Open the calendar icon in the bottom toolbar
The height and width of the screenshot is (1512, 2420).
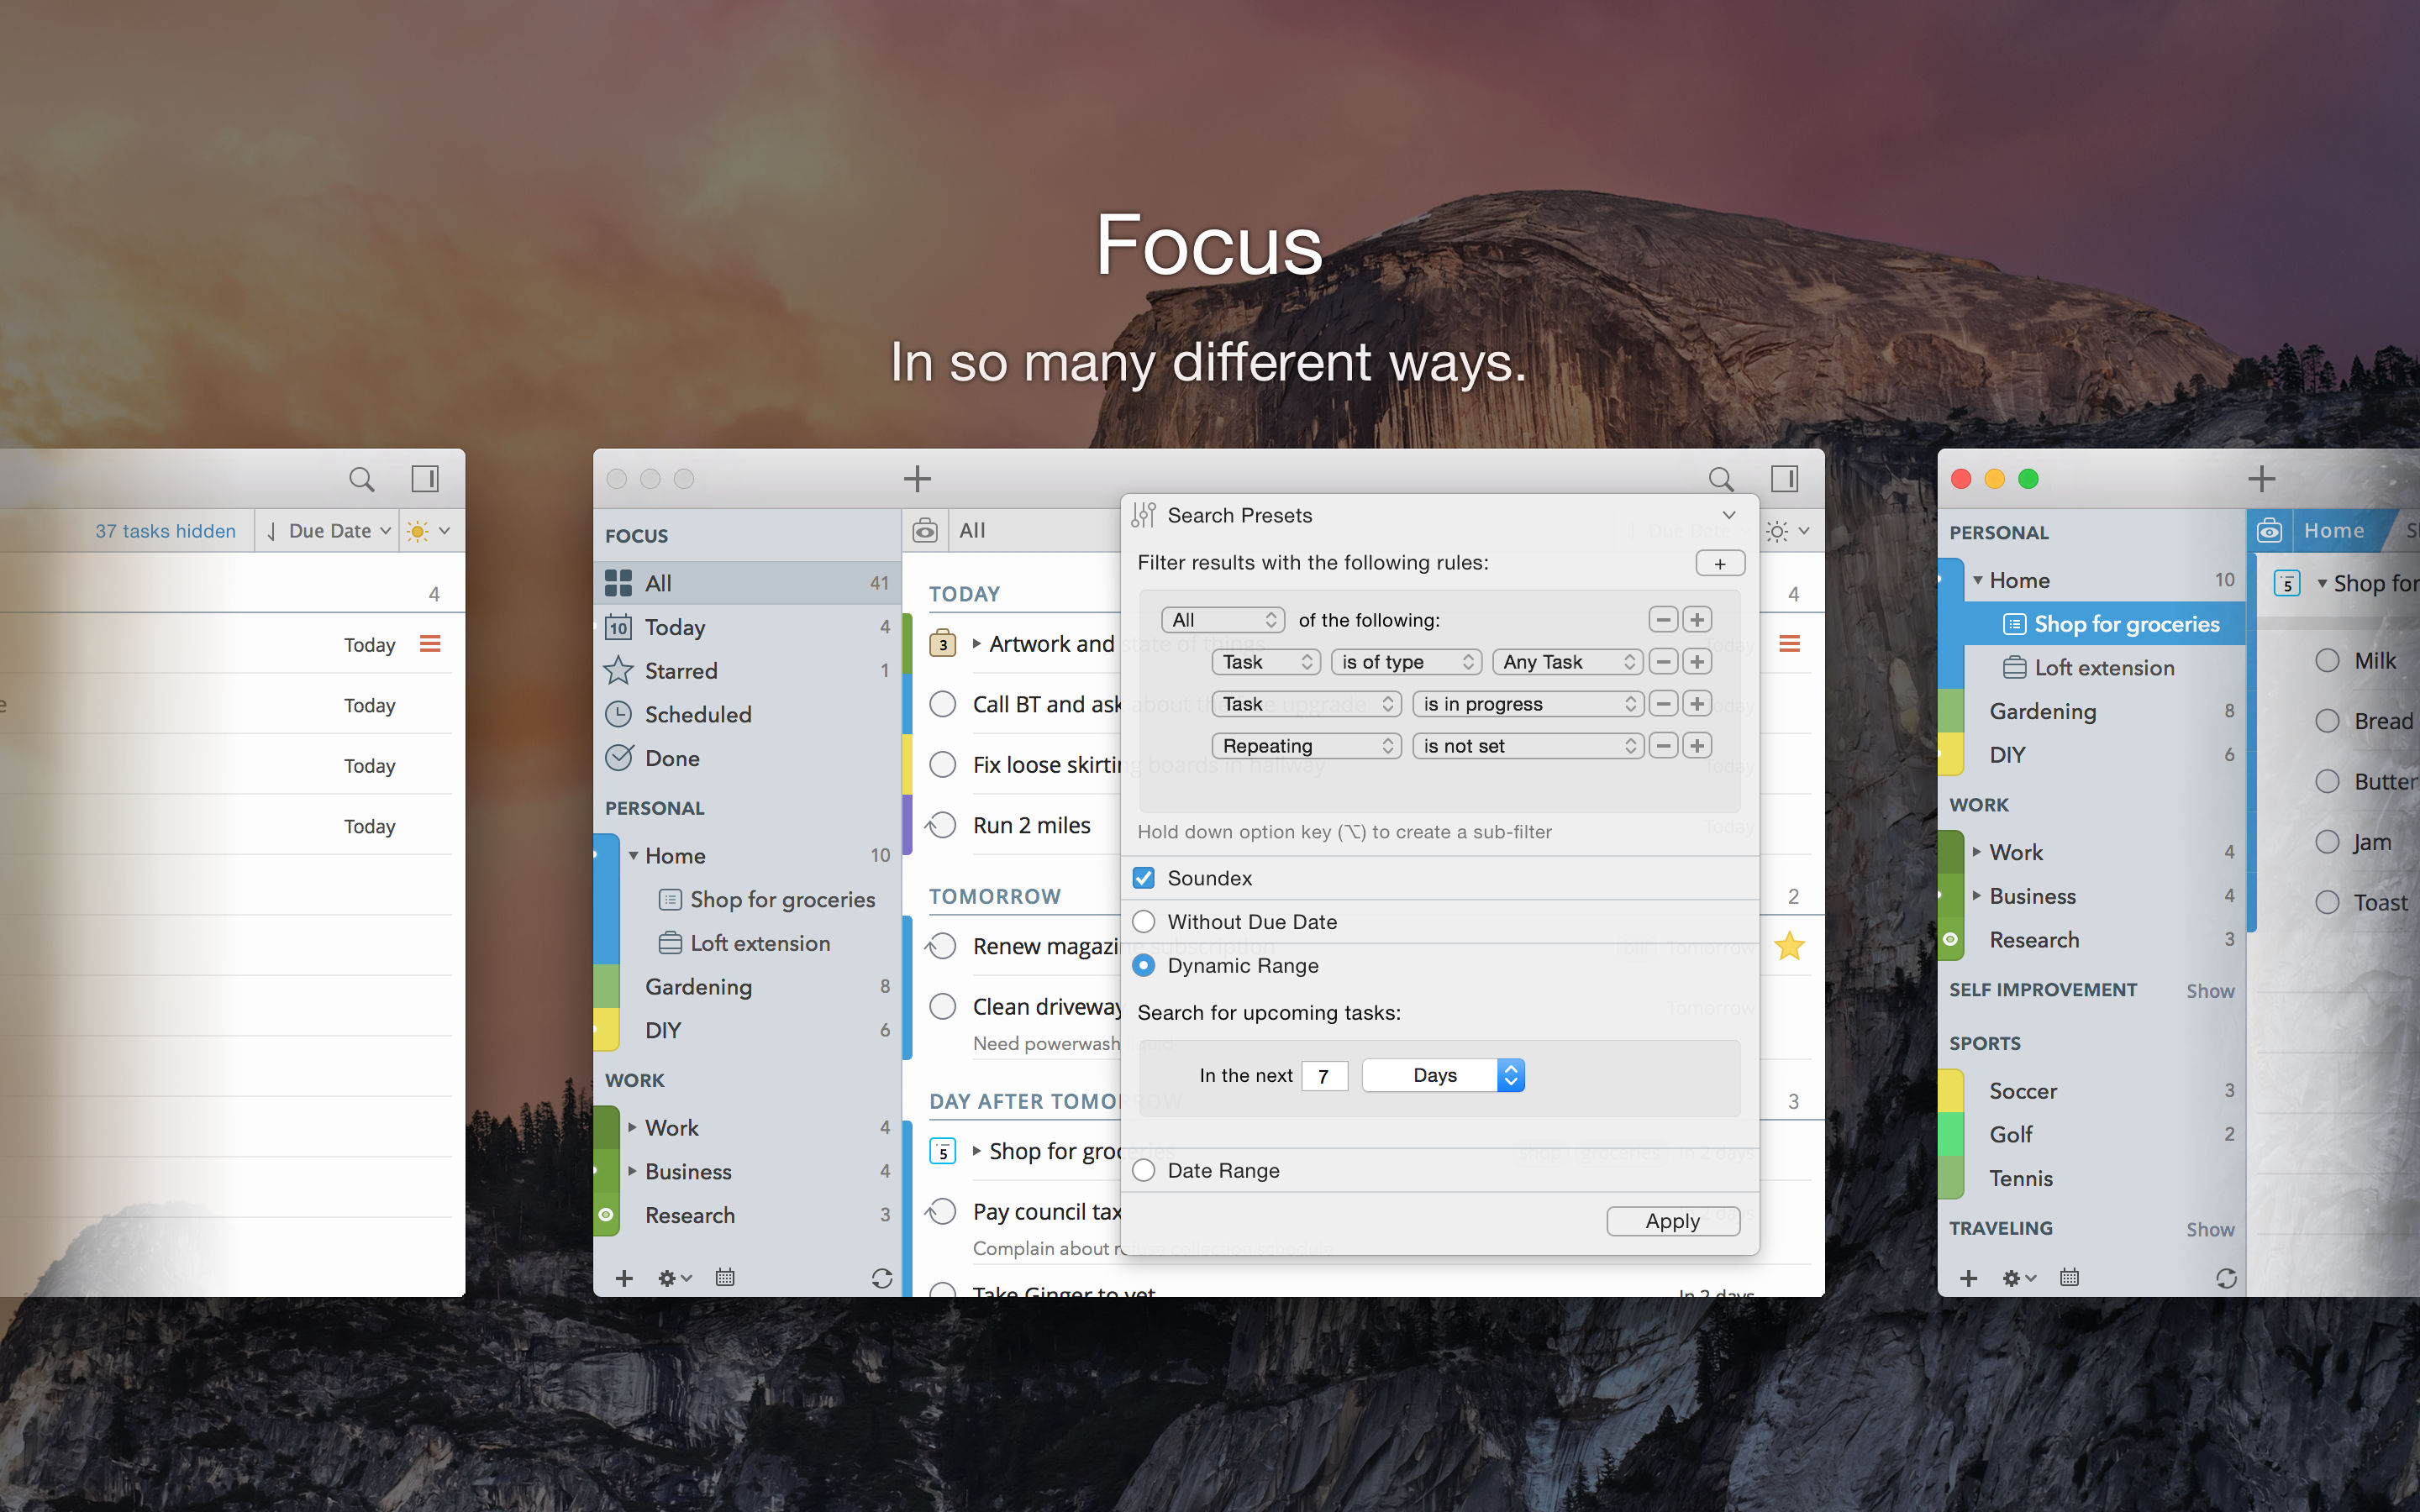[725, 1278]
